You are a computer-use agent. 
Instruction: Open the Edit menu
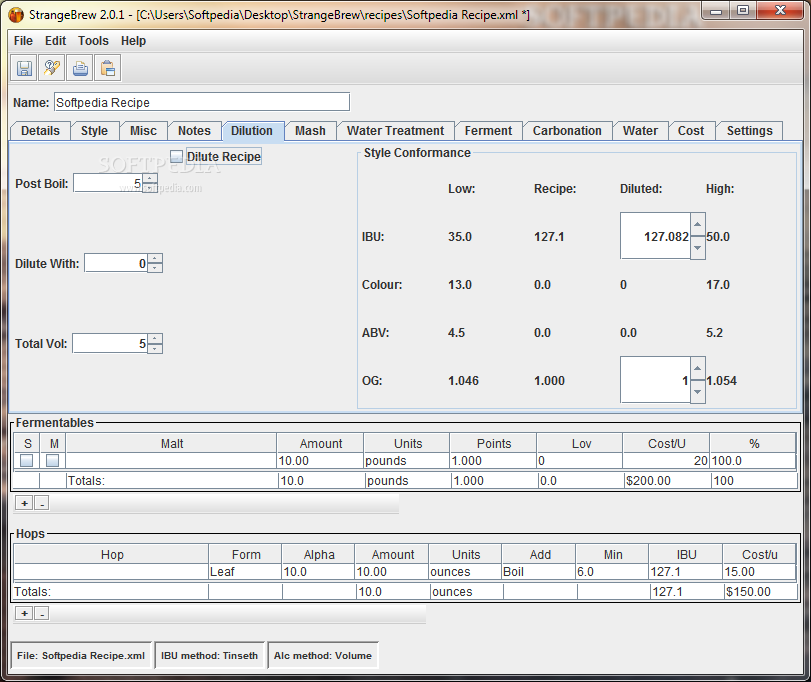tap(55, 41)
